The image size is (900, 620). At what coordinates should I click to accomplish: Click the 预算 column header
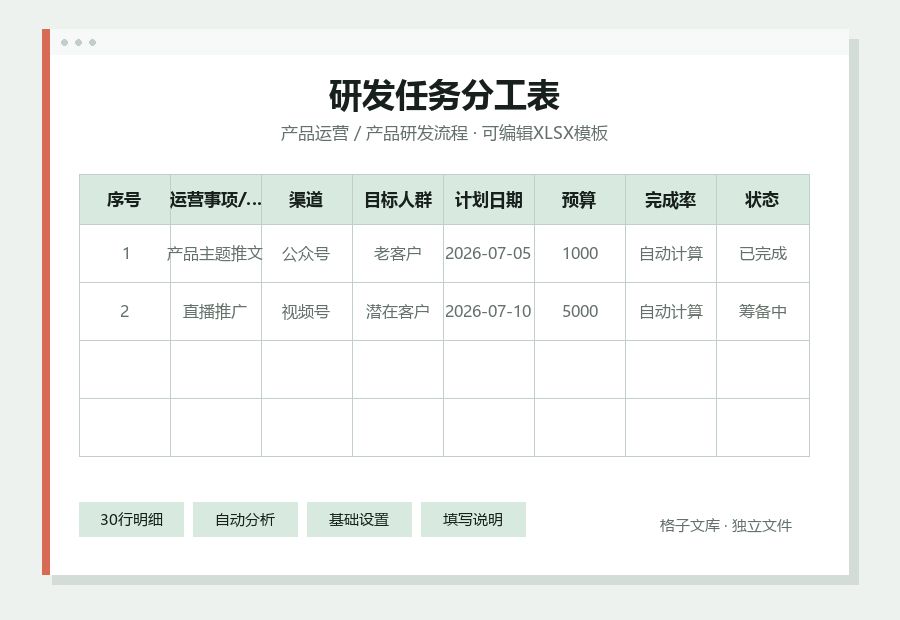[580, 200]
